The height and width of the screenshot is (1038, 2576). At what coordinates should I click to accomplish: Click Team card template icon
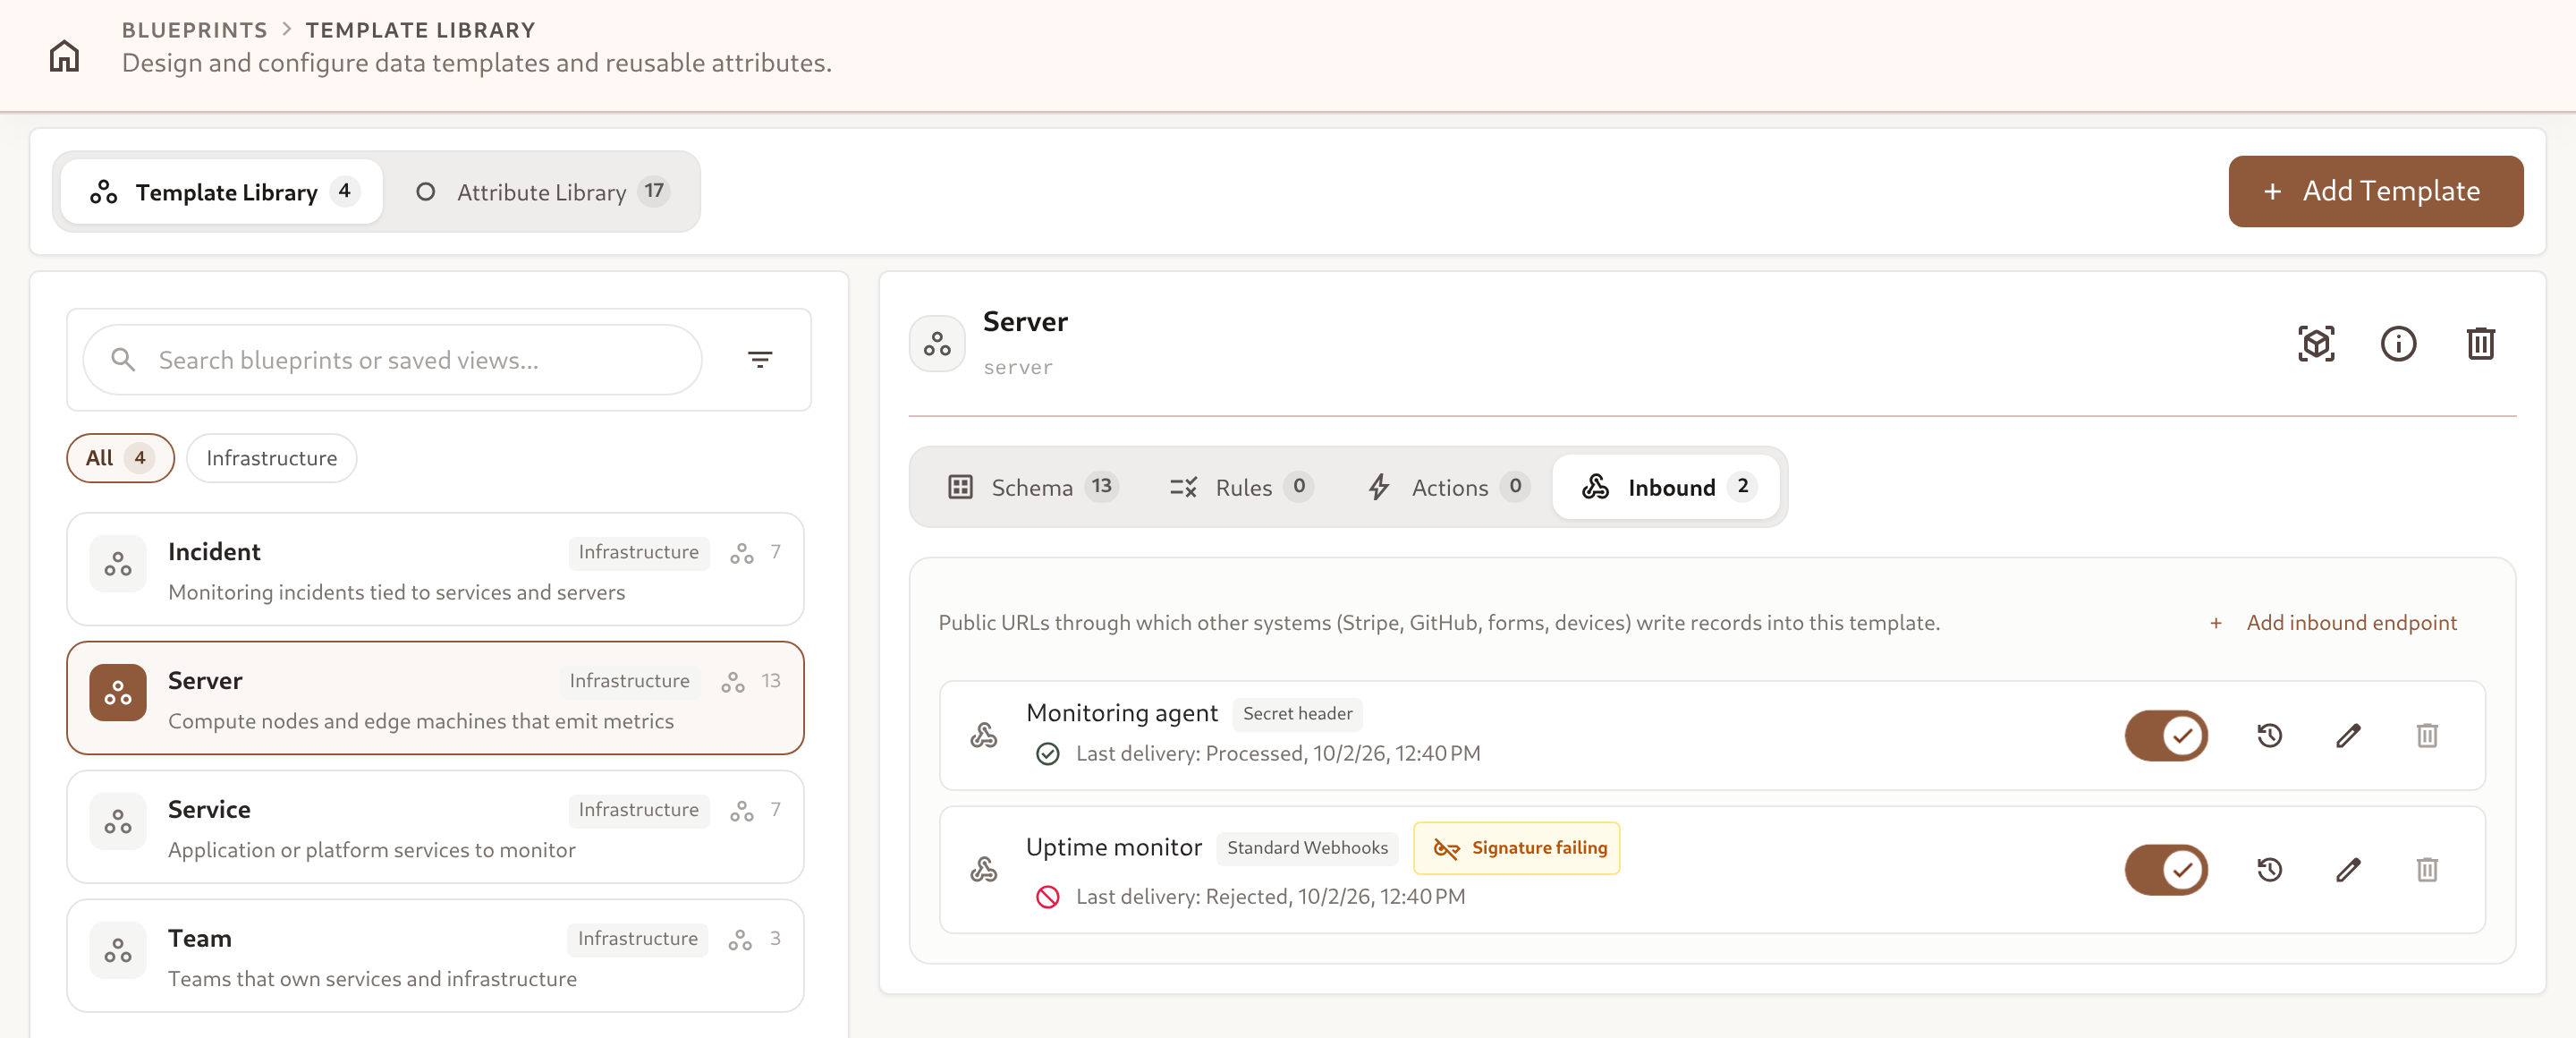tap(118, 950)
